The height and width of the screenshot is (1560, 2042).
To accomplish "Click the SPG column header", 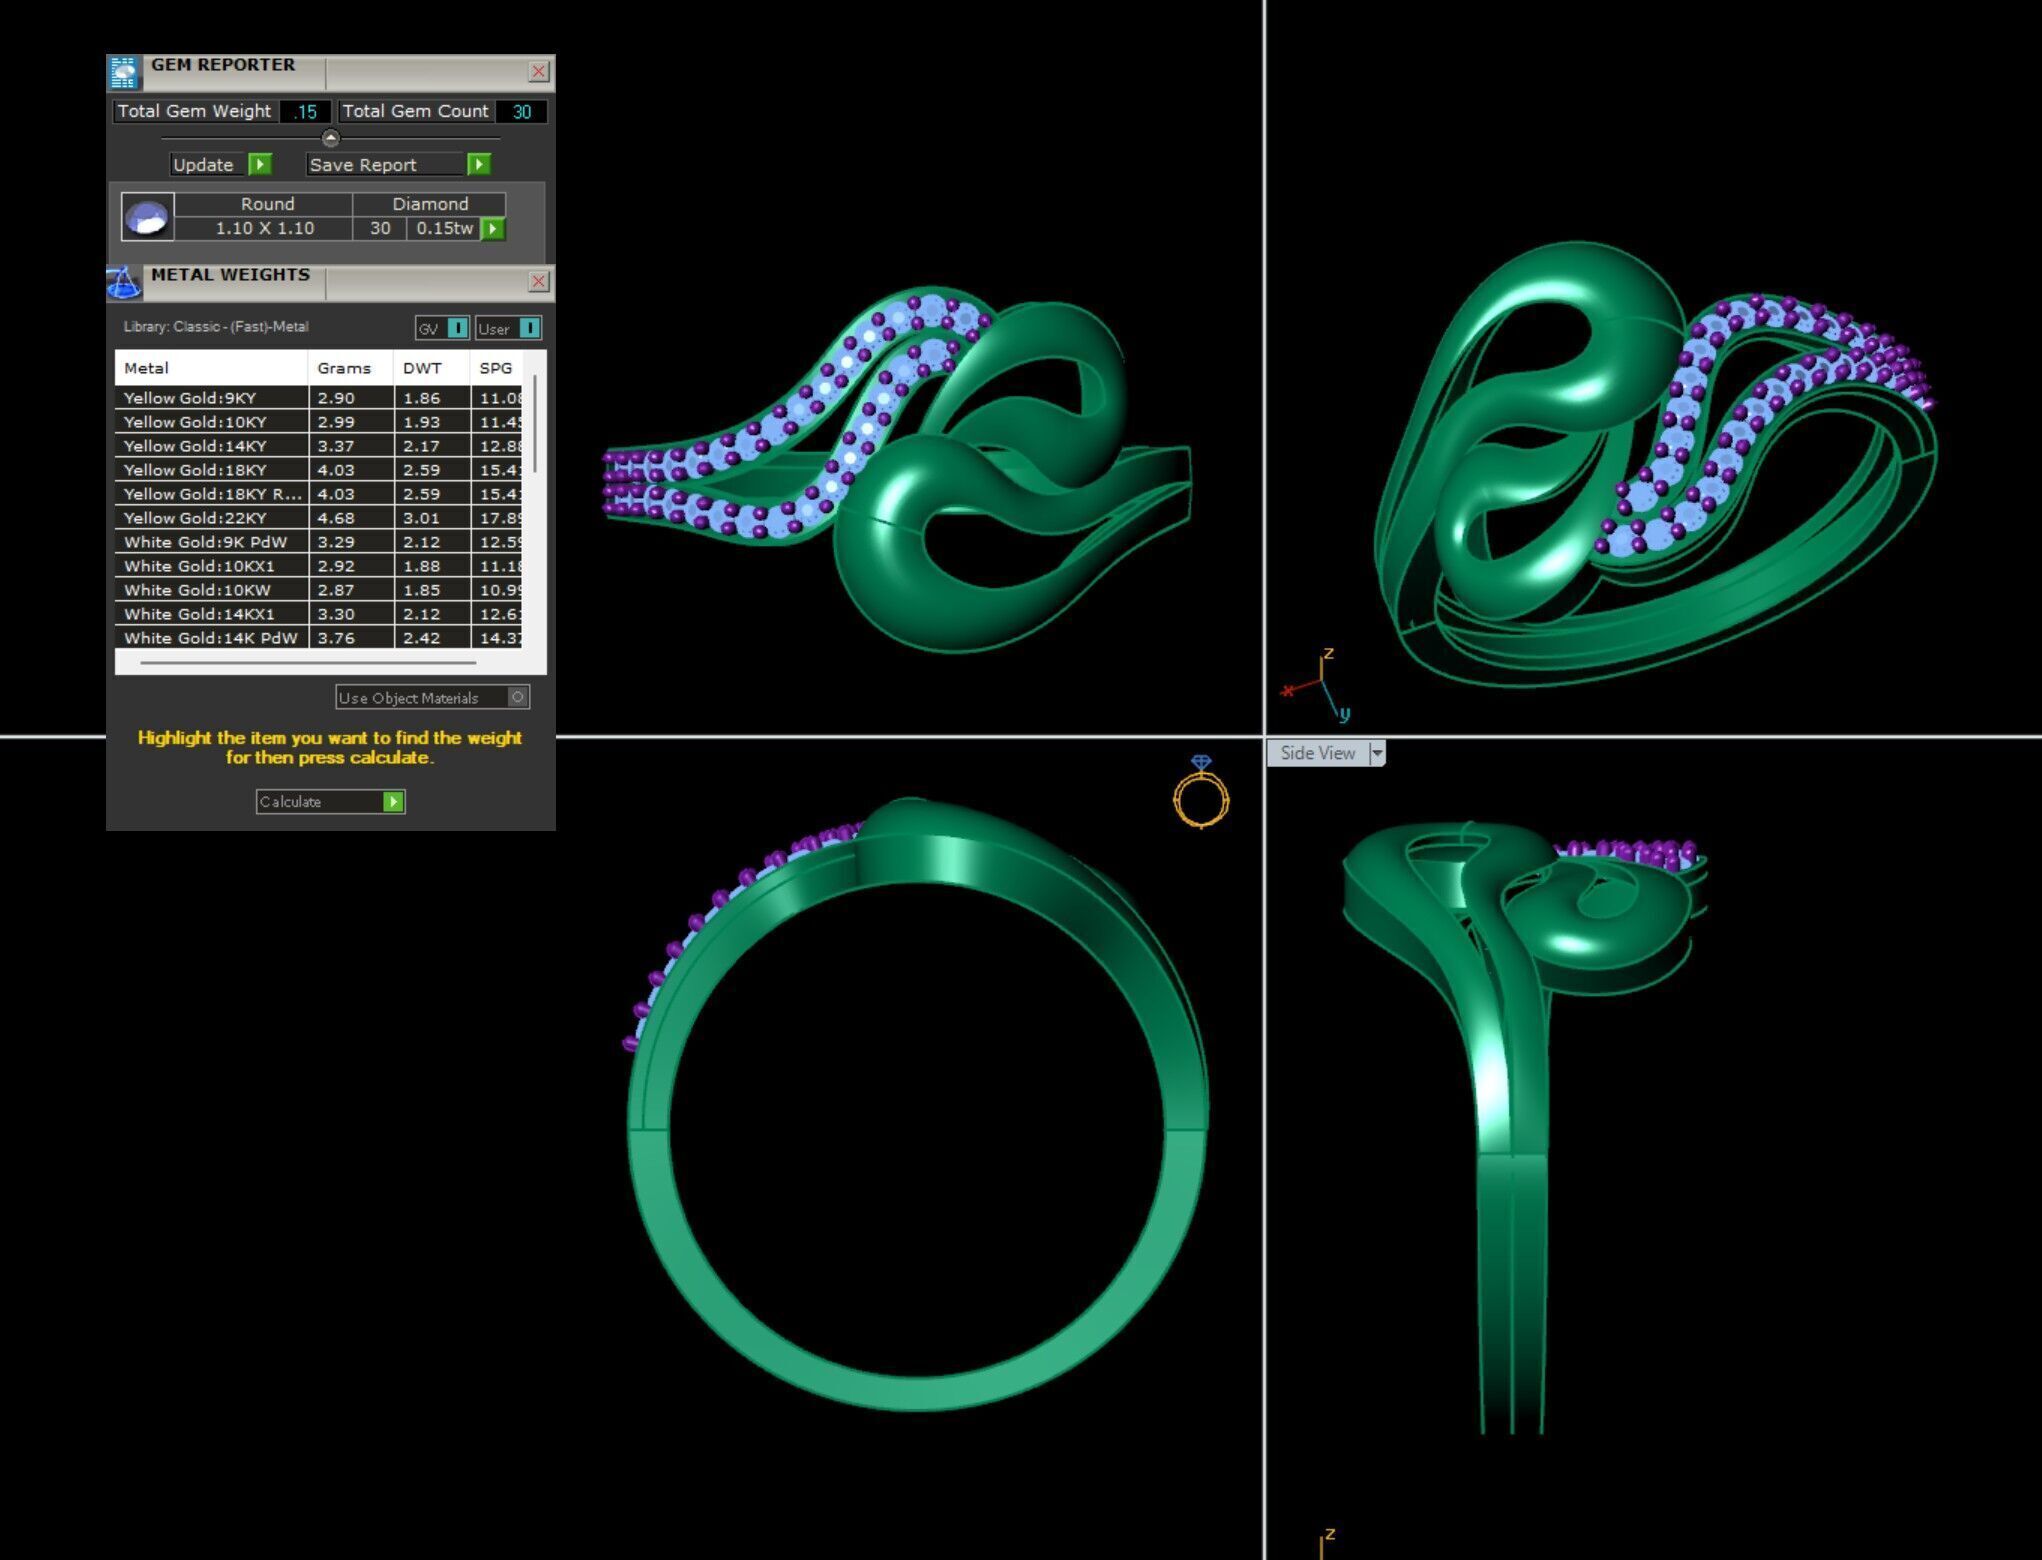I will point(496,367).
